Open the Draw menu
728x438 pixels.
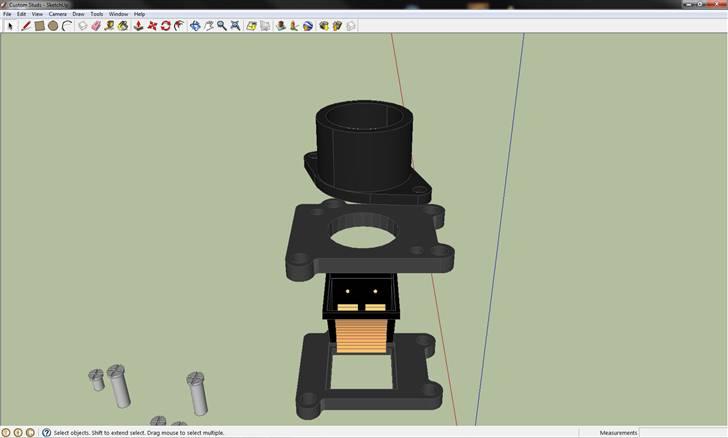[78, 15]
